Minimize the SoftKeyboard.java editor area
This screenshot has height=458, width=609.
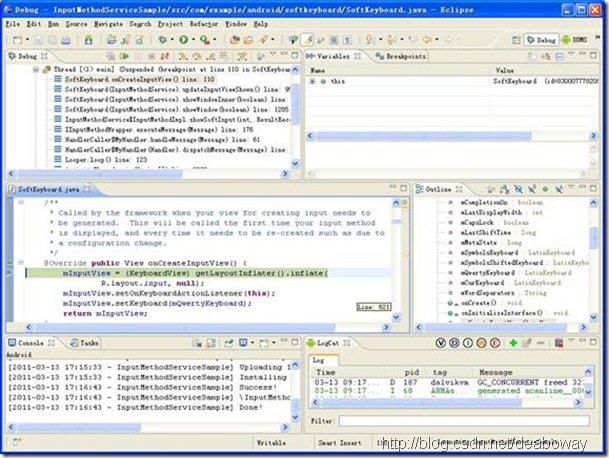coord(393,188)
